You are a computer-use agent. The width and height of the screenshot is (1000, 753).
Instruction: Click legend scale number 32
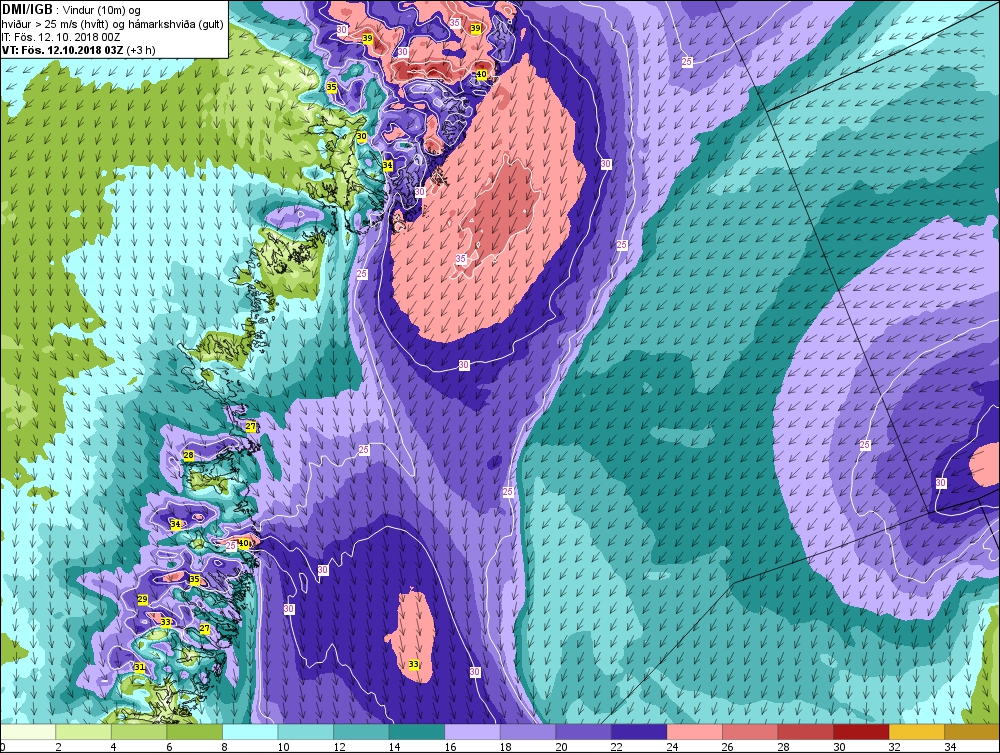point(894,747)
